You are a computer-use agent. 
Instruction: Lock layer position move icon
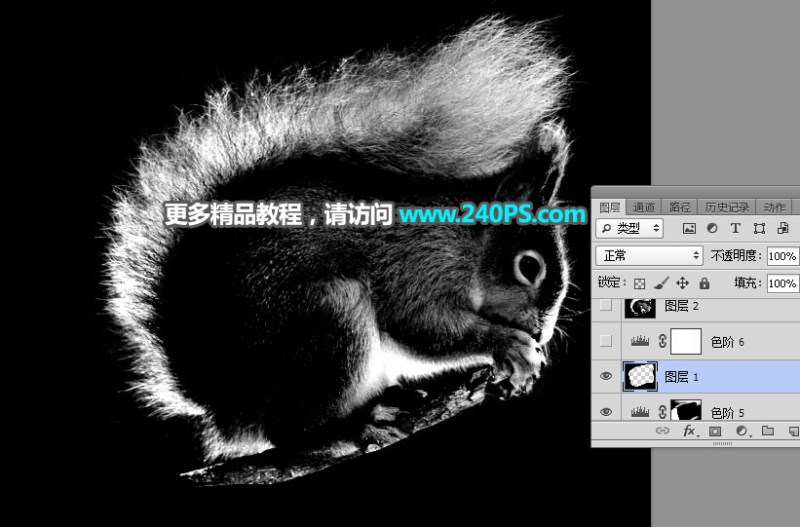pos(683,283)
